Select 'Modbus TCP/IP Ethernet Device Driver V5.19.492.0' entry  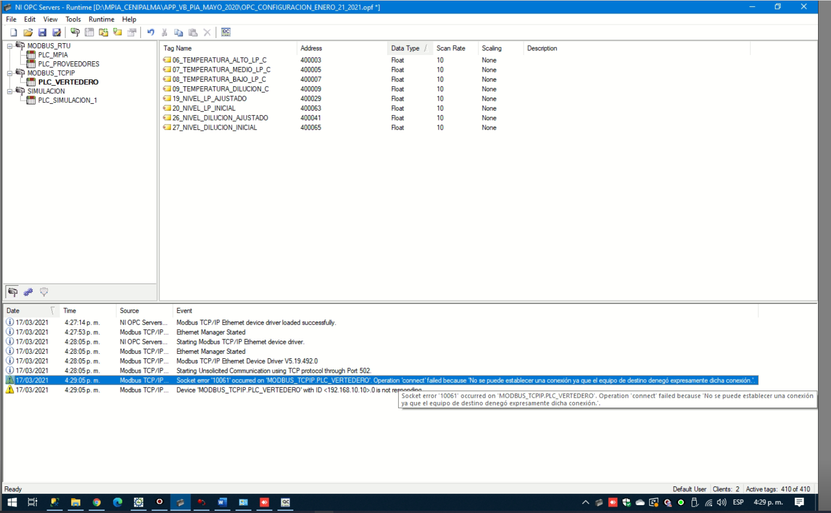click(x=247, y=361)
